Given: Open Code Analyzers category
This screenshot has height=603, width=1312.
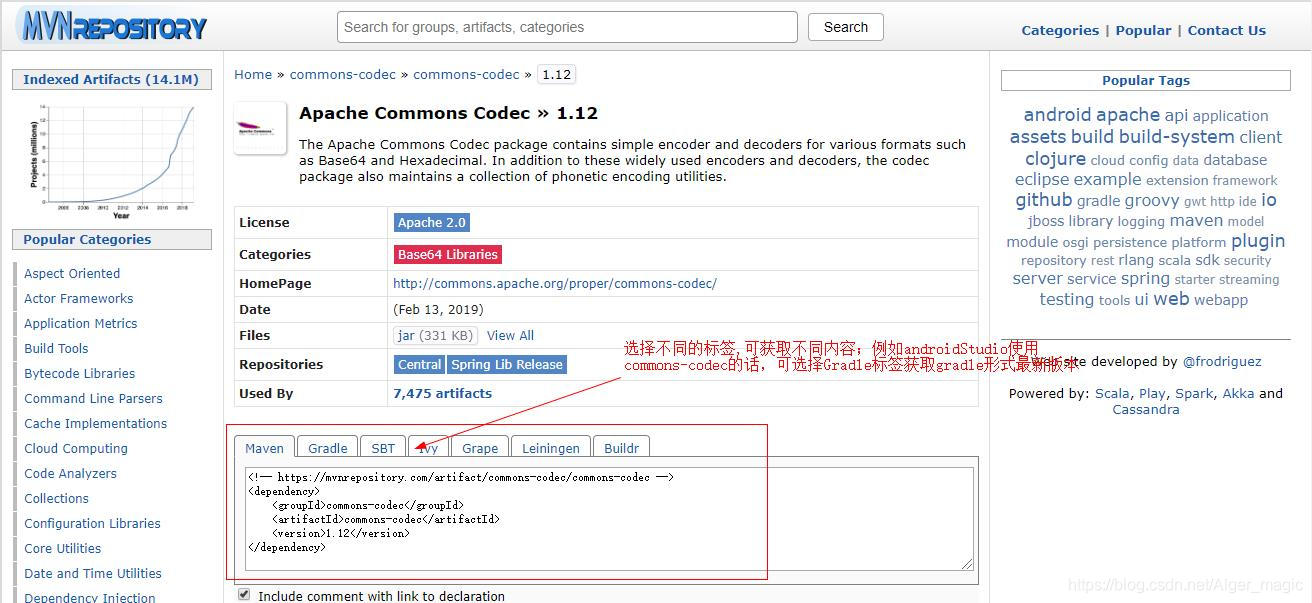Looking at the screenshot, I should coord(70,473).
